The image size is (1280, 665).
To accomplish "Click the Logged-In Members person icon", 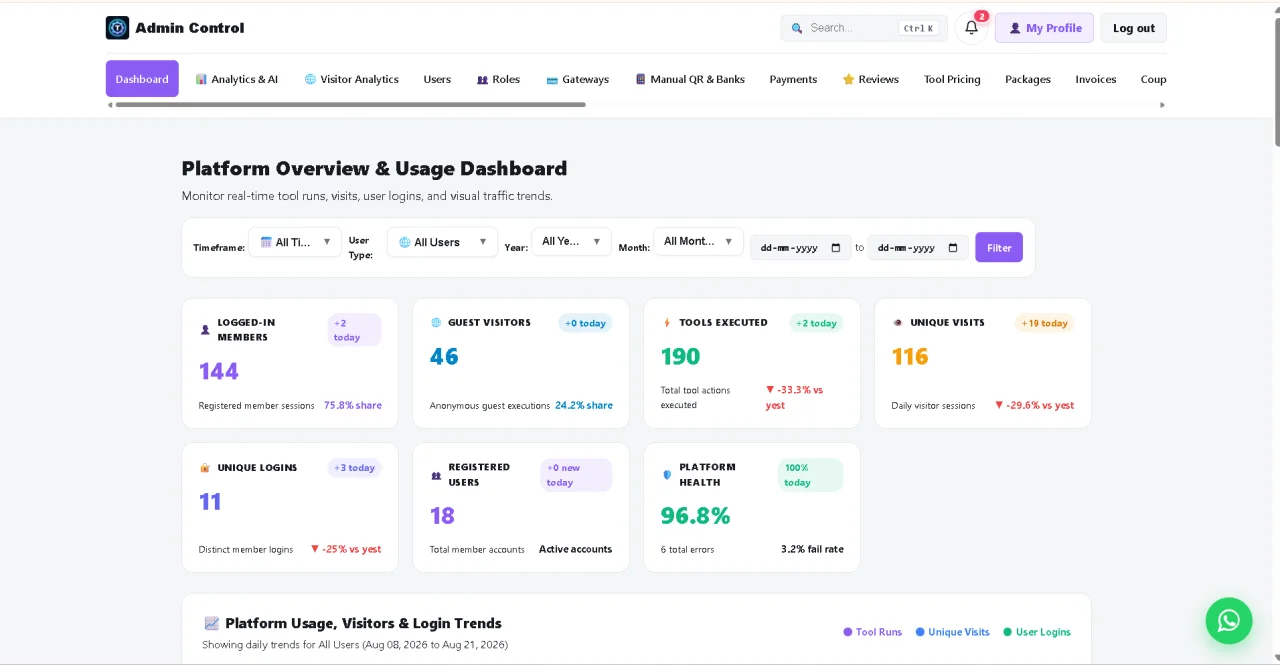I will (x=205, y=330).
